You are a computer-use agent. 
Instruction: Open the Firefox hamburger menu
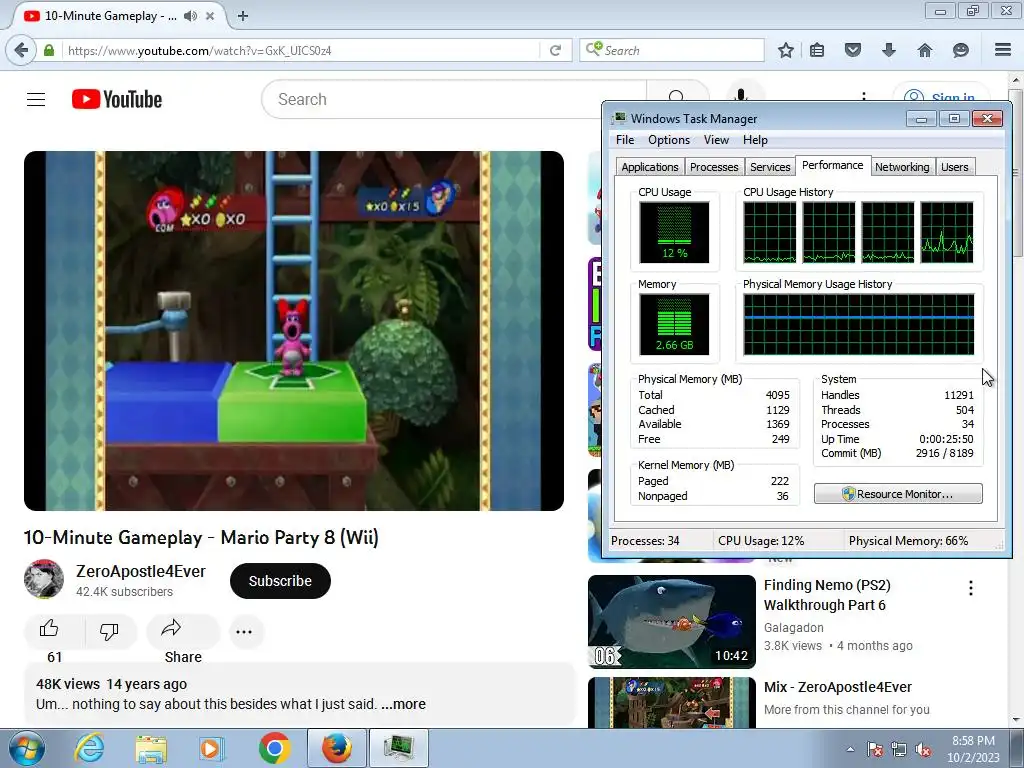[x=1003, y=50]
